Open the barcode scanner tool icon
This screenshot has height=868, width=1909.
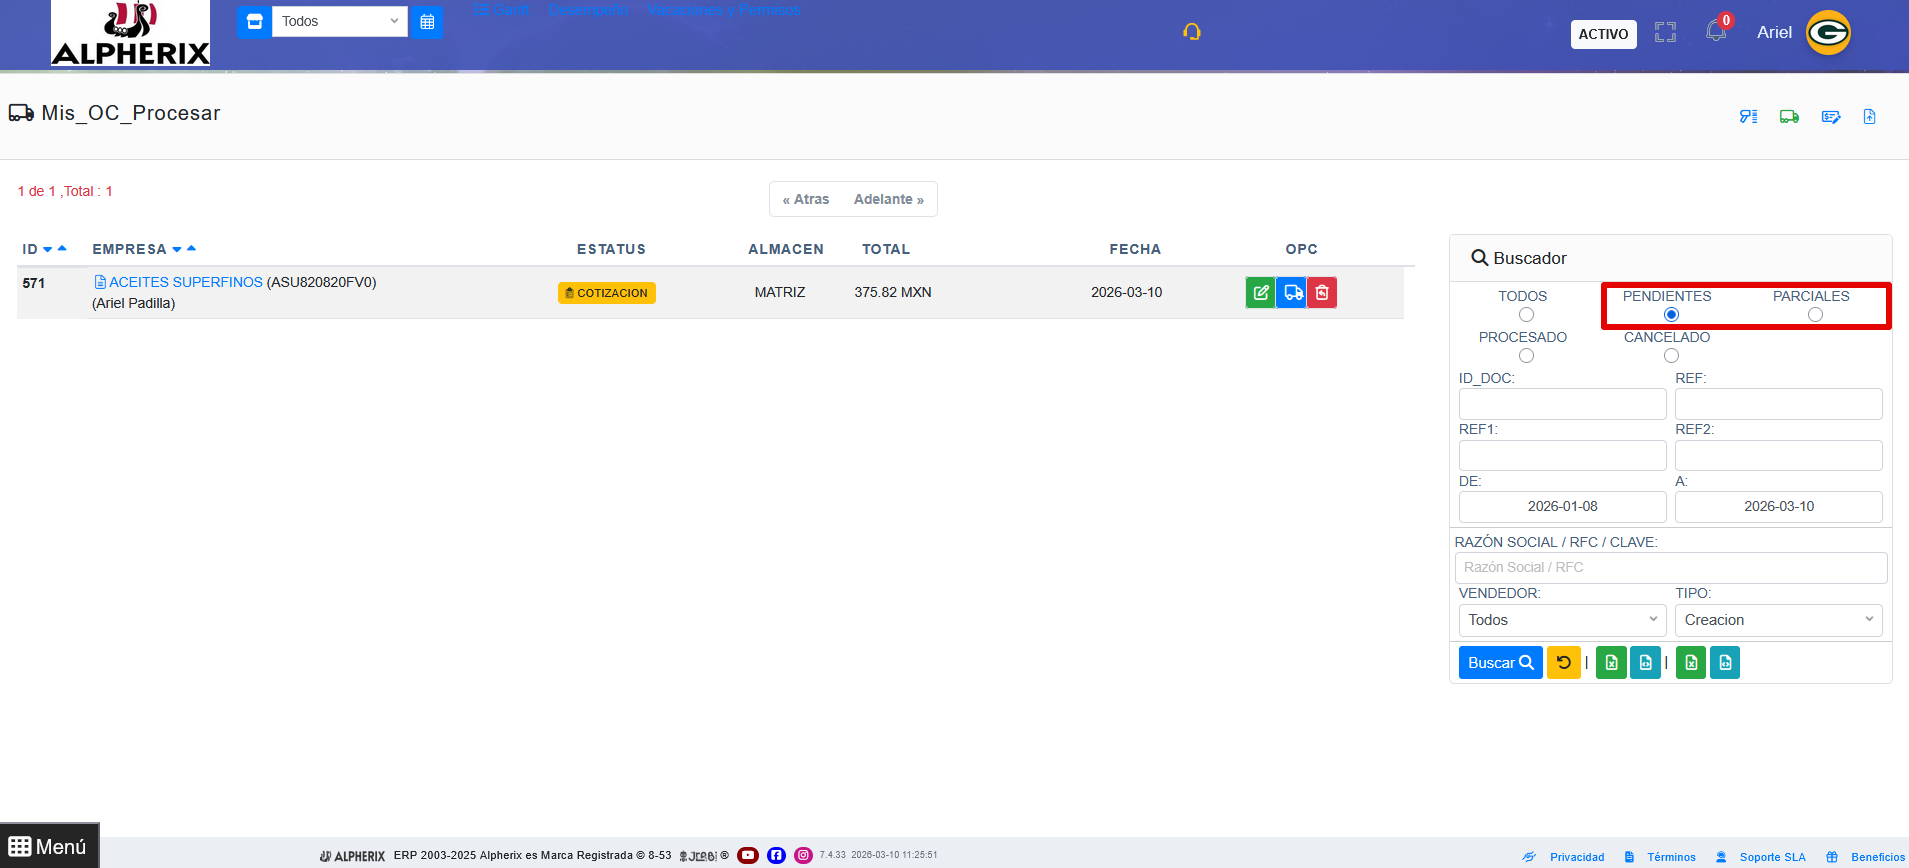tap(1748, 117)
